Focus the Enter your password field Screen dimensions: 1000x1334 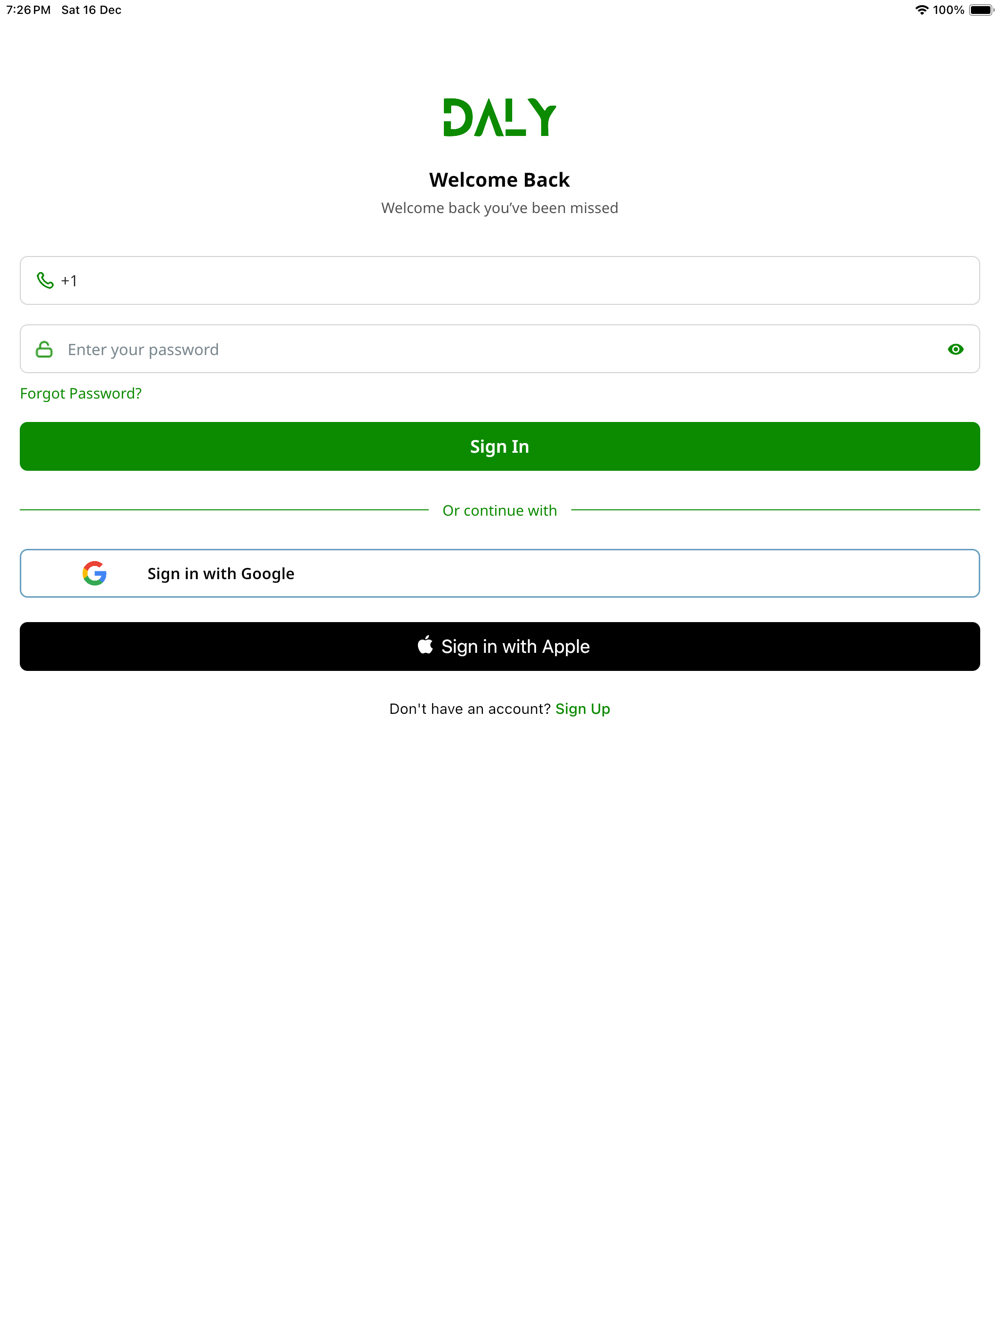coord(500,349)
